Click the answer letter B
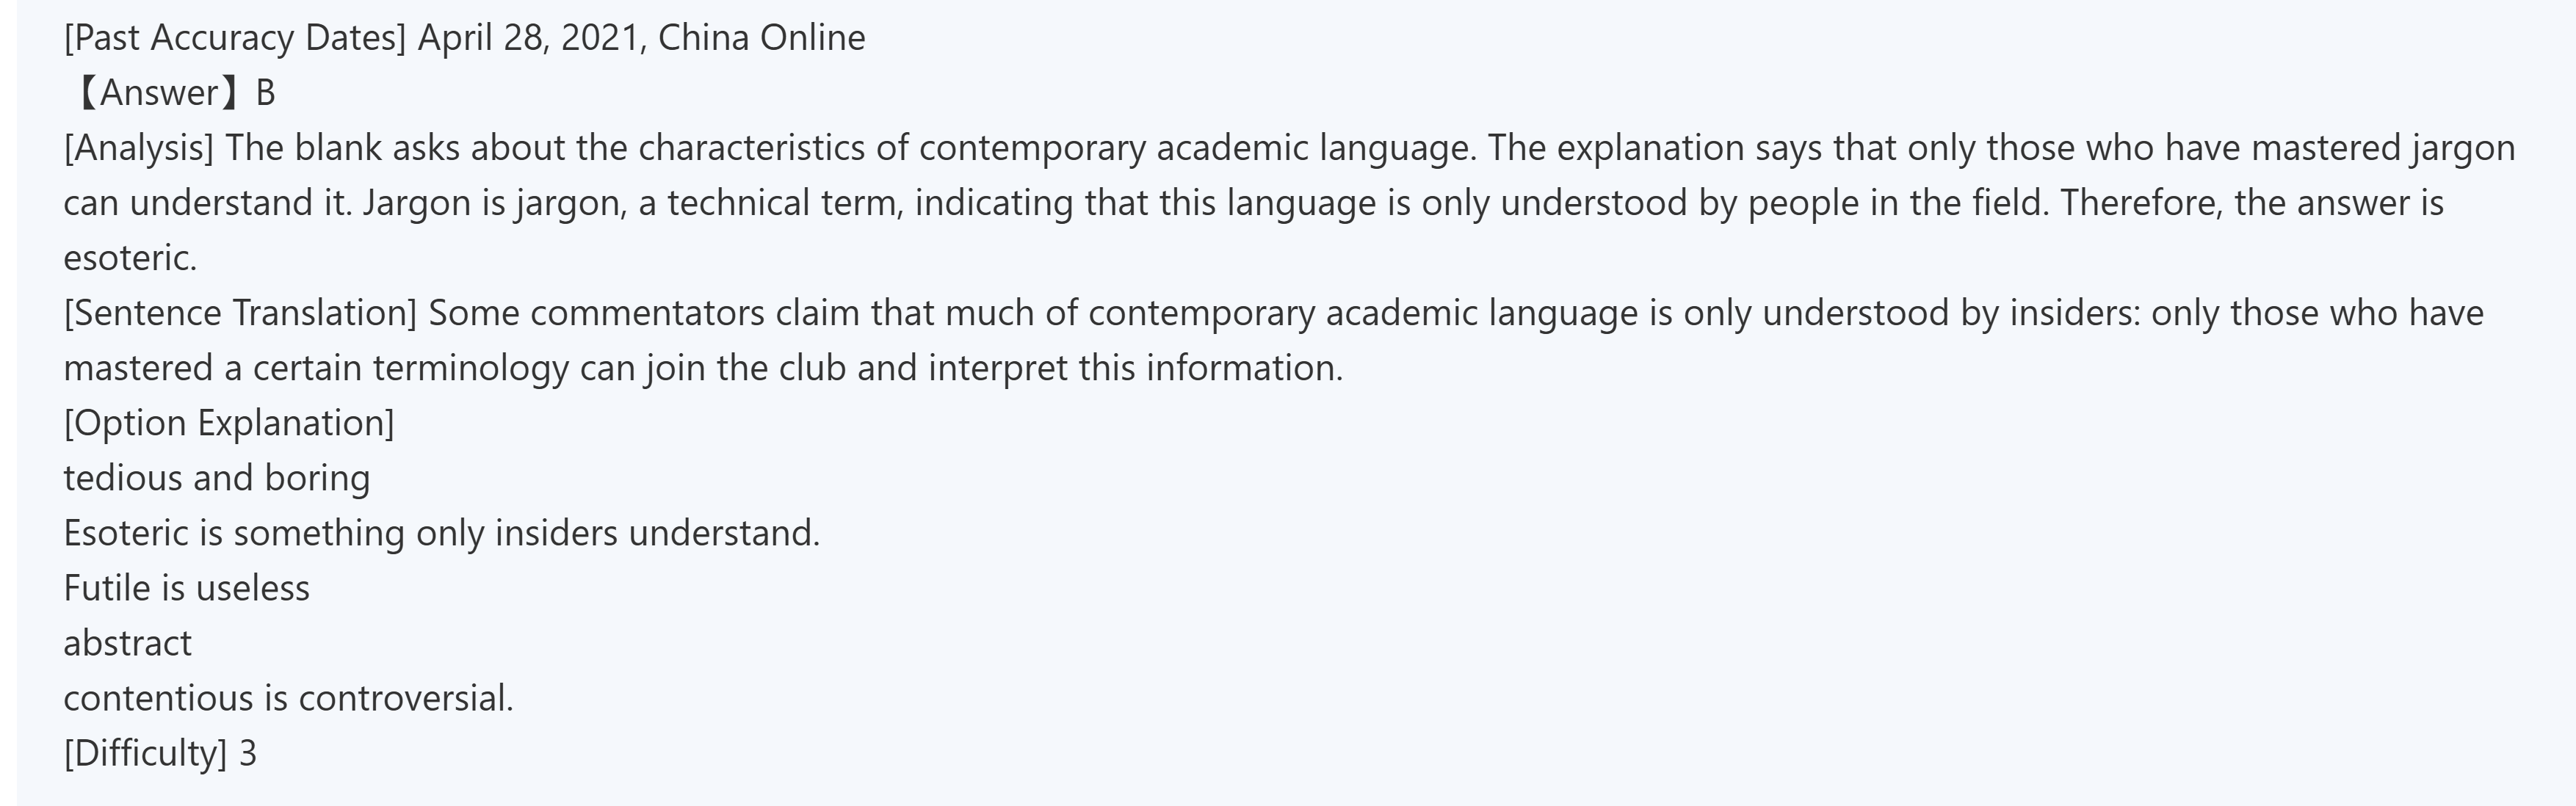This screenshot has height=806, width=2576. coord(265,93)
